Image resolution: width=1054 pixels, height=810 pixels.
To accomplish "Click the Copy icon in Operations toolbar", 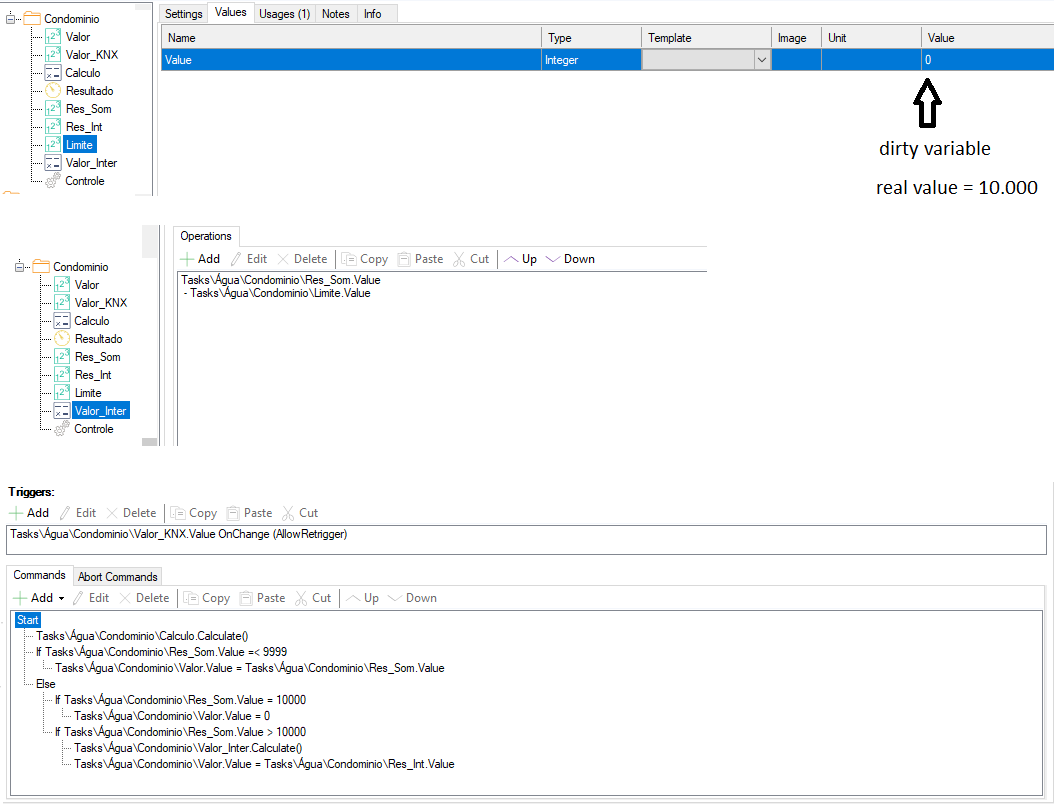I will pos(349,259).
